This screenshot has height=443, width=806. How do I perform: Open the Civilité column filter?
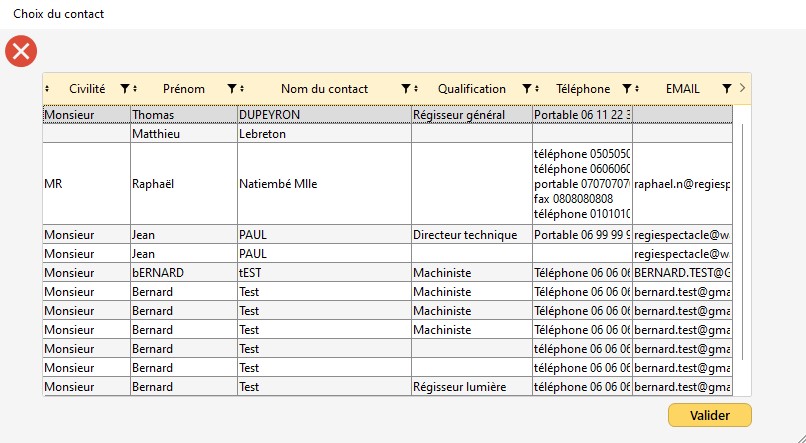(124, 89)
